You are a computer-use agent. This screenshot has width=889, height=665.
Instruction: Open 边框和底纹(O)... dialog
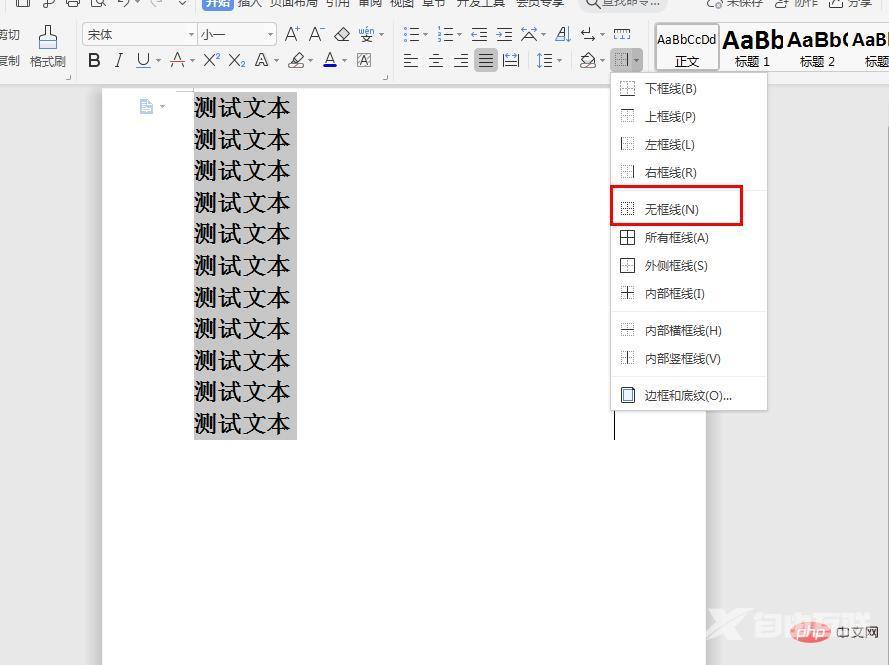687,395
